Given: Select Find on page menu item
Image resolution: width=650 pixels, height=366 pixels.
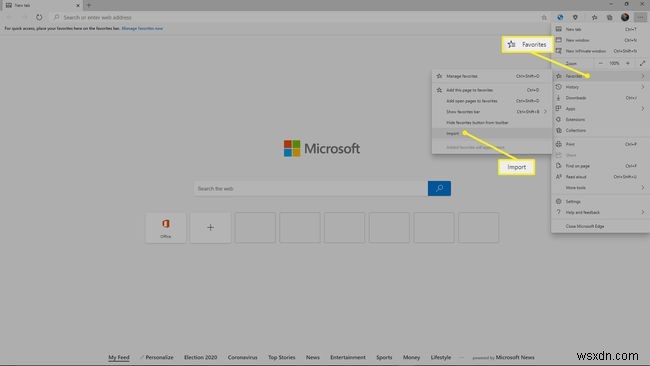Looking at the screenshot, I should [x=600, y=166].
